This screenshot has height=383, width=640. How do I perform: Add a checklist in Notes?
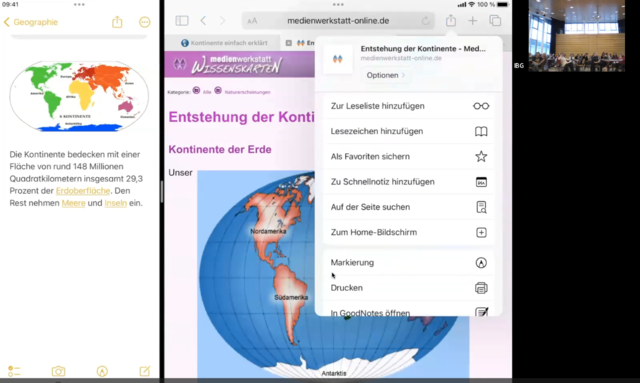point(14,371)
